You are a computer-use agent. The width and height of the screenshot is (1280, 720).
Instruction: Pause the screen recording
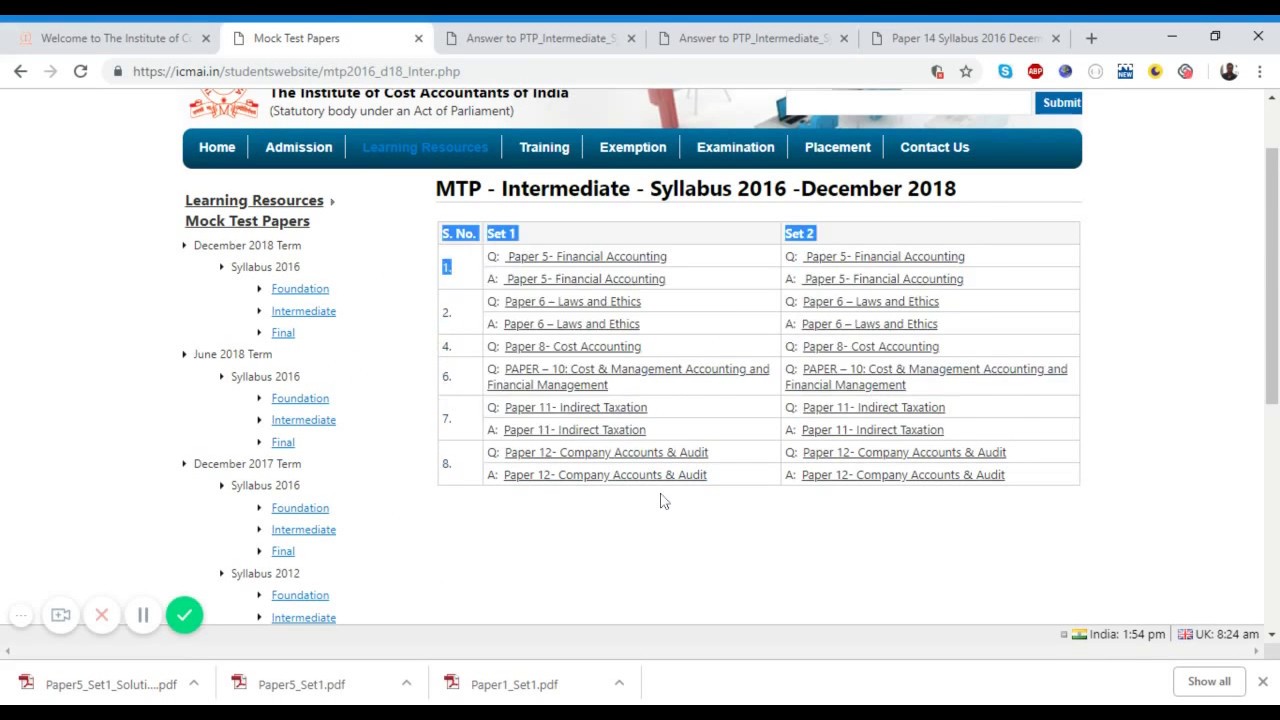[x=143, y=615]
